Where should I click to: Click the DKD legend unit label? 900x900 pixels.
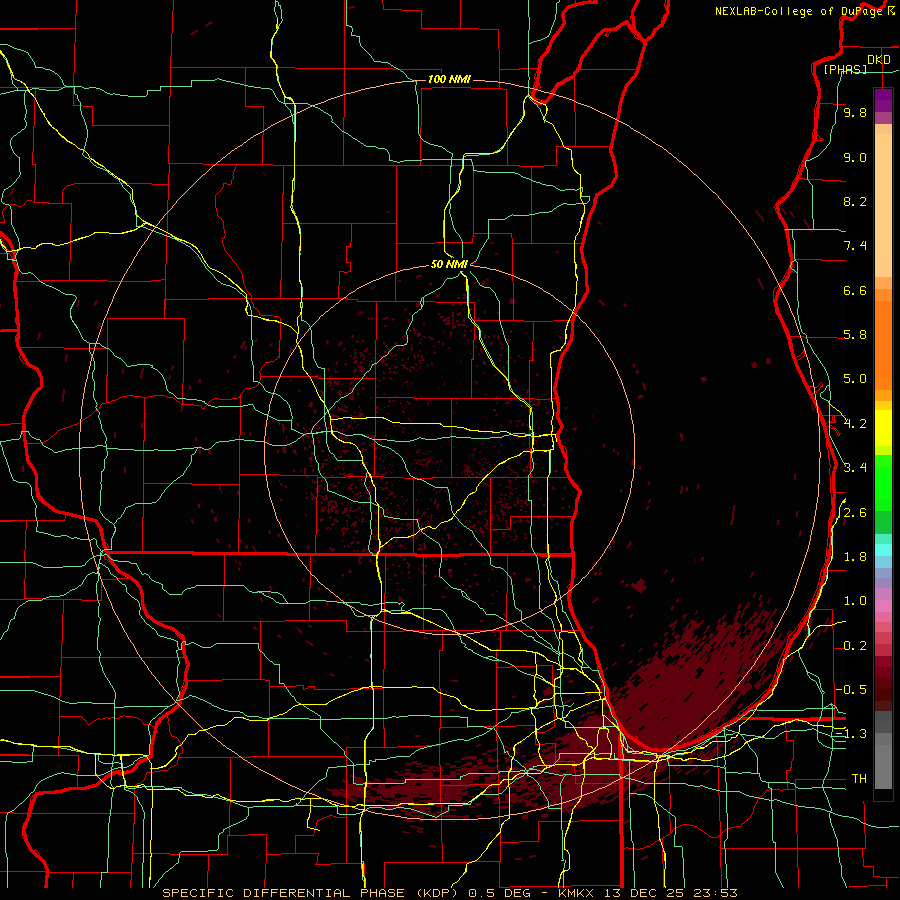tap(879, 60)
